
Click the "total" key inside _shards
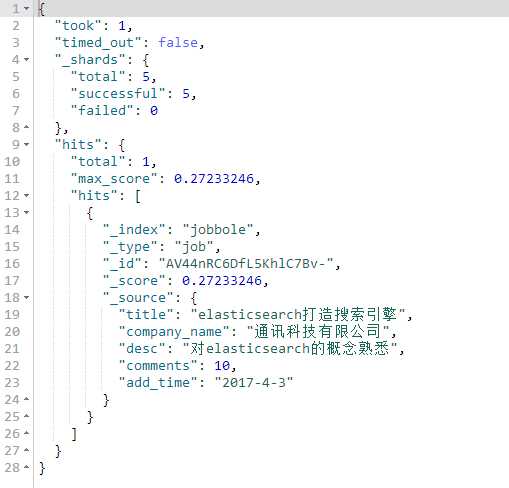tap(98, 77)
